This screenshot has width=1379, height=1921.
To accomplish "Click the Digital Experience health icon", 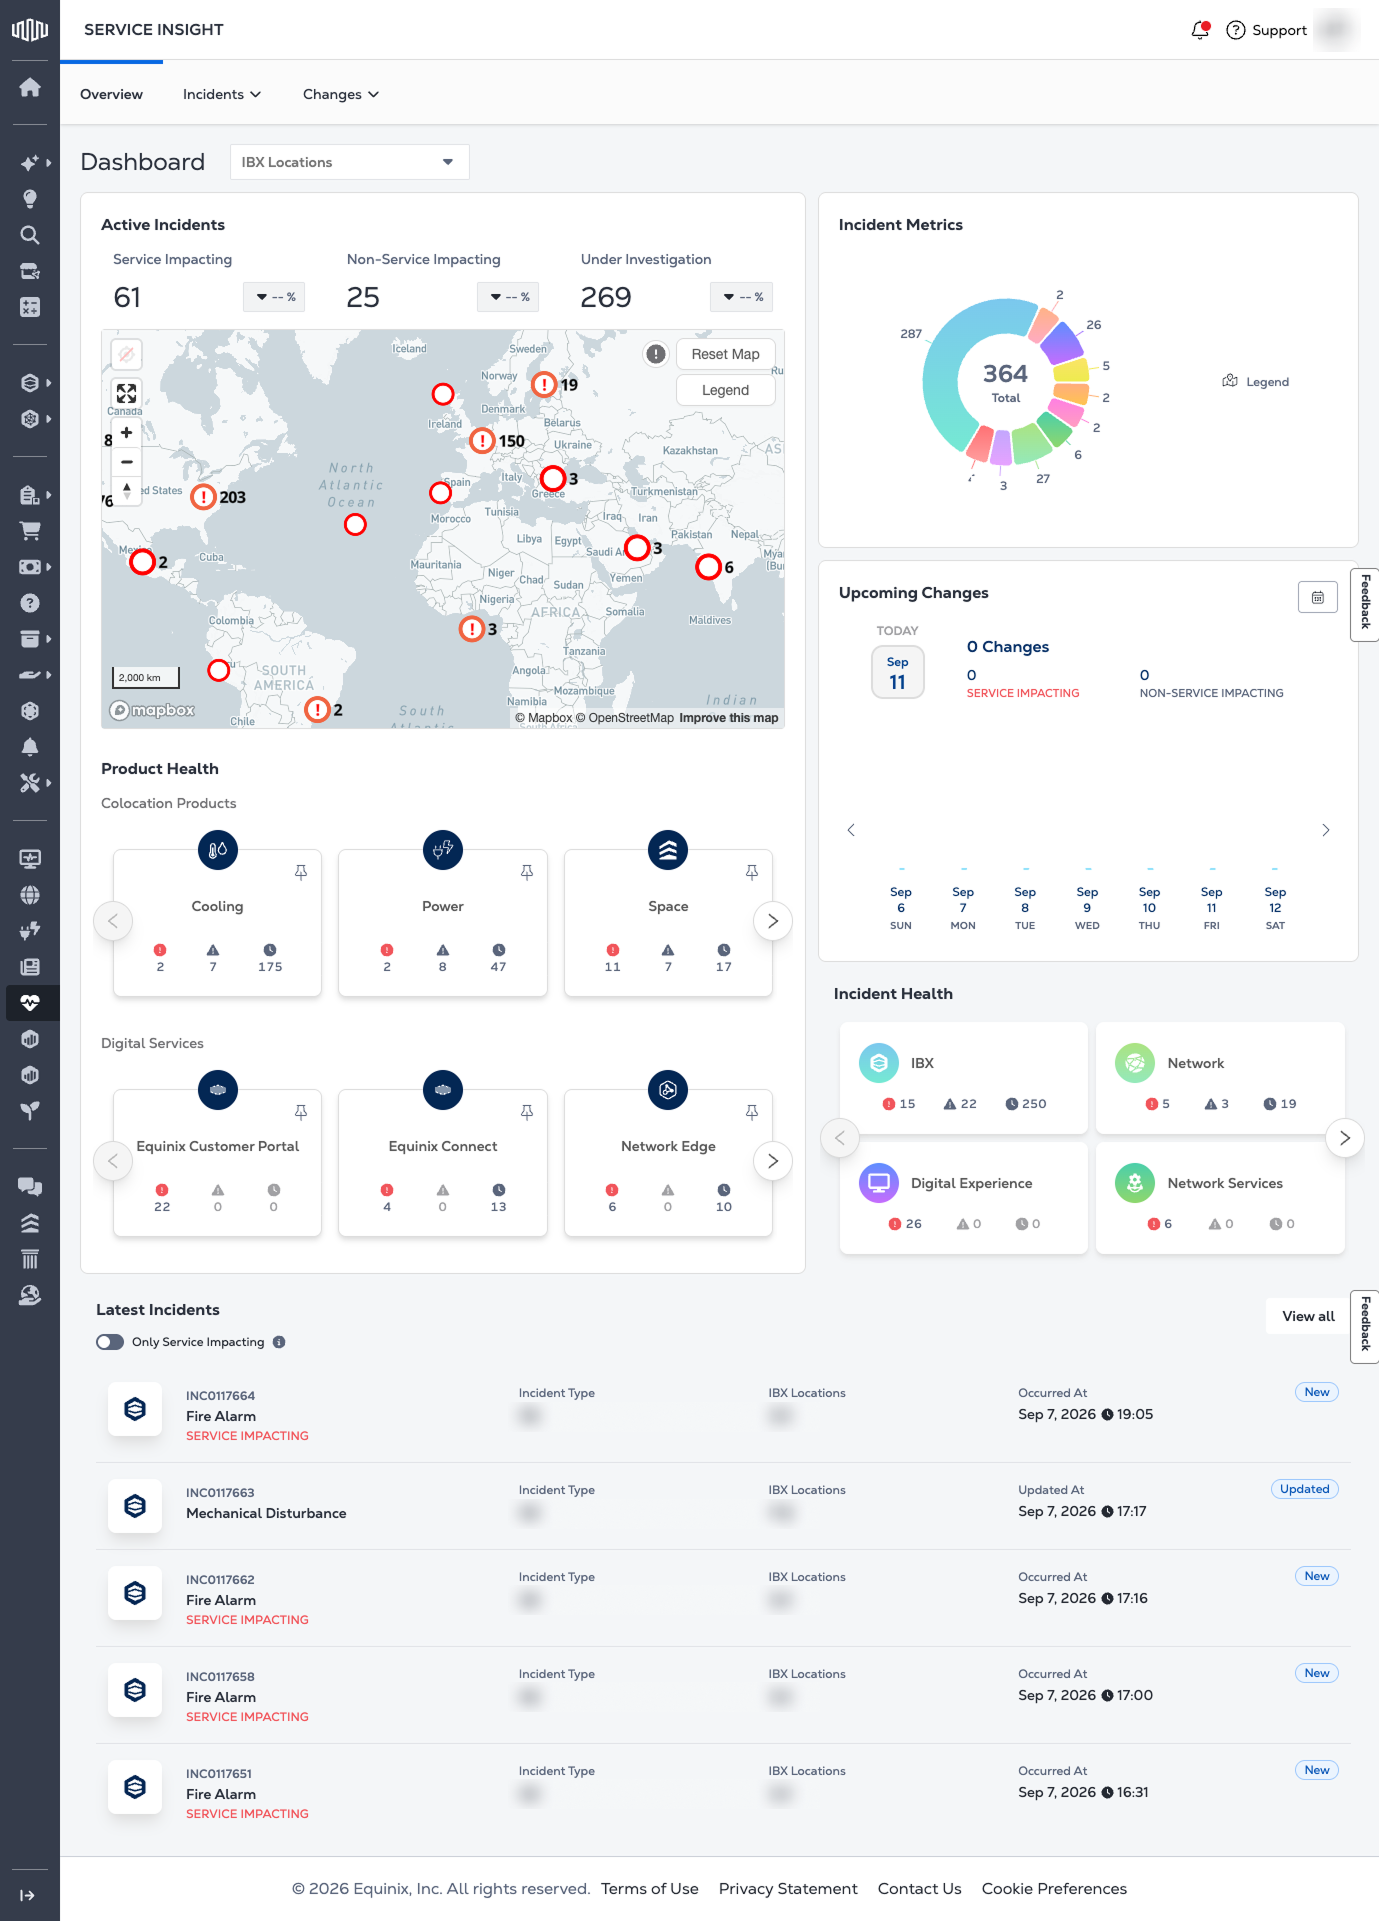I will point(879,1183).
